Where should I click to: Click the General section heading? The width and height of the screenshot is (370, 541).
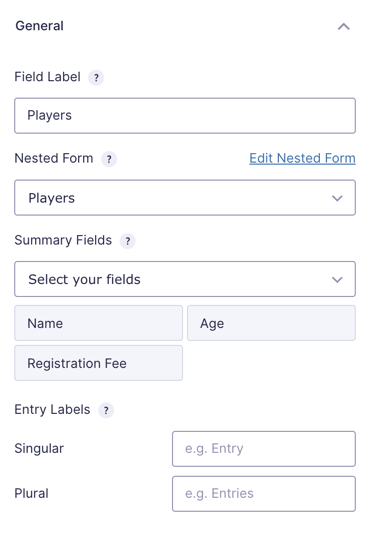[x=39, y=26]
